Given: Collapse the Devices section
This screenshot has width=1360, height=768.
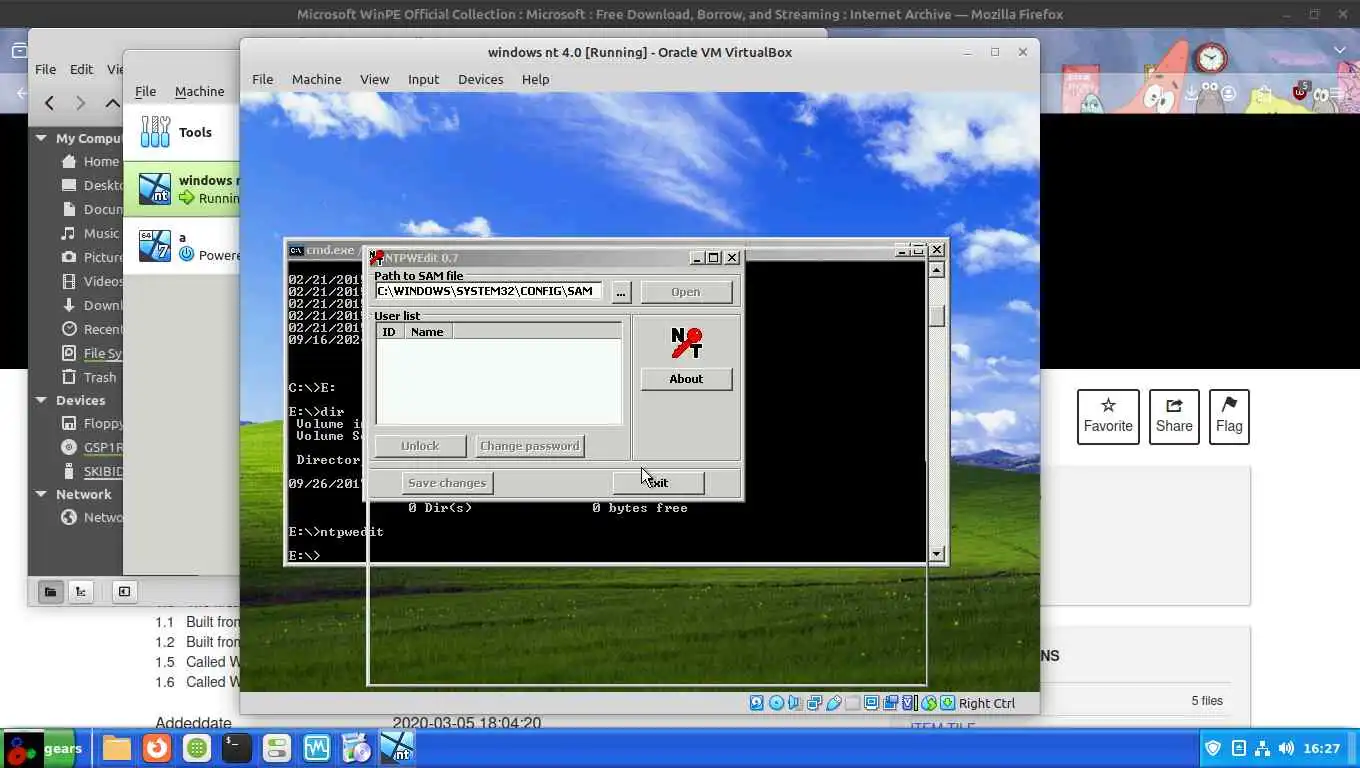Looking at the screenshot, I should point(41,400).
